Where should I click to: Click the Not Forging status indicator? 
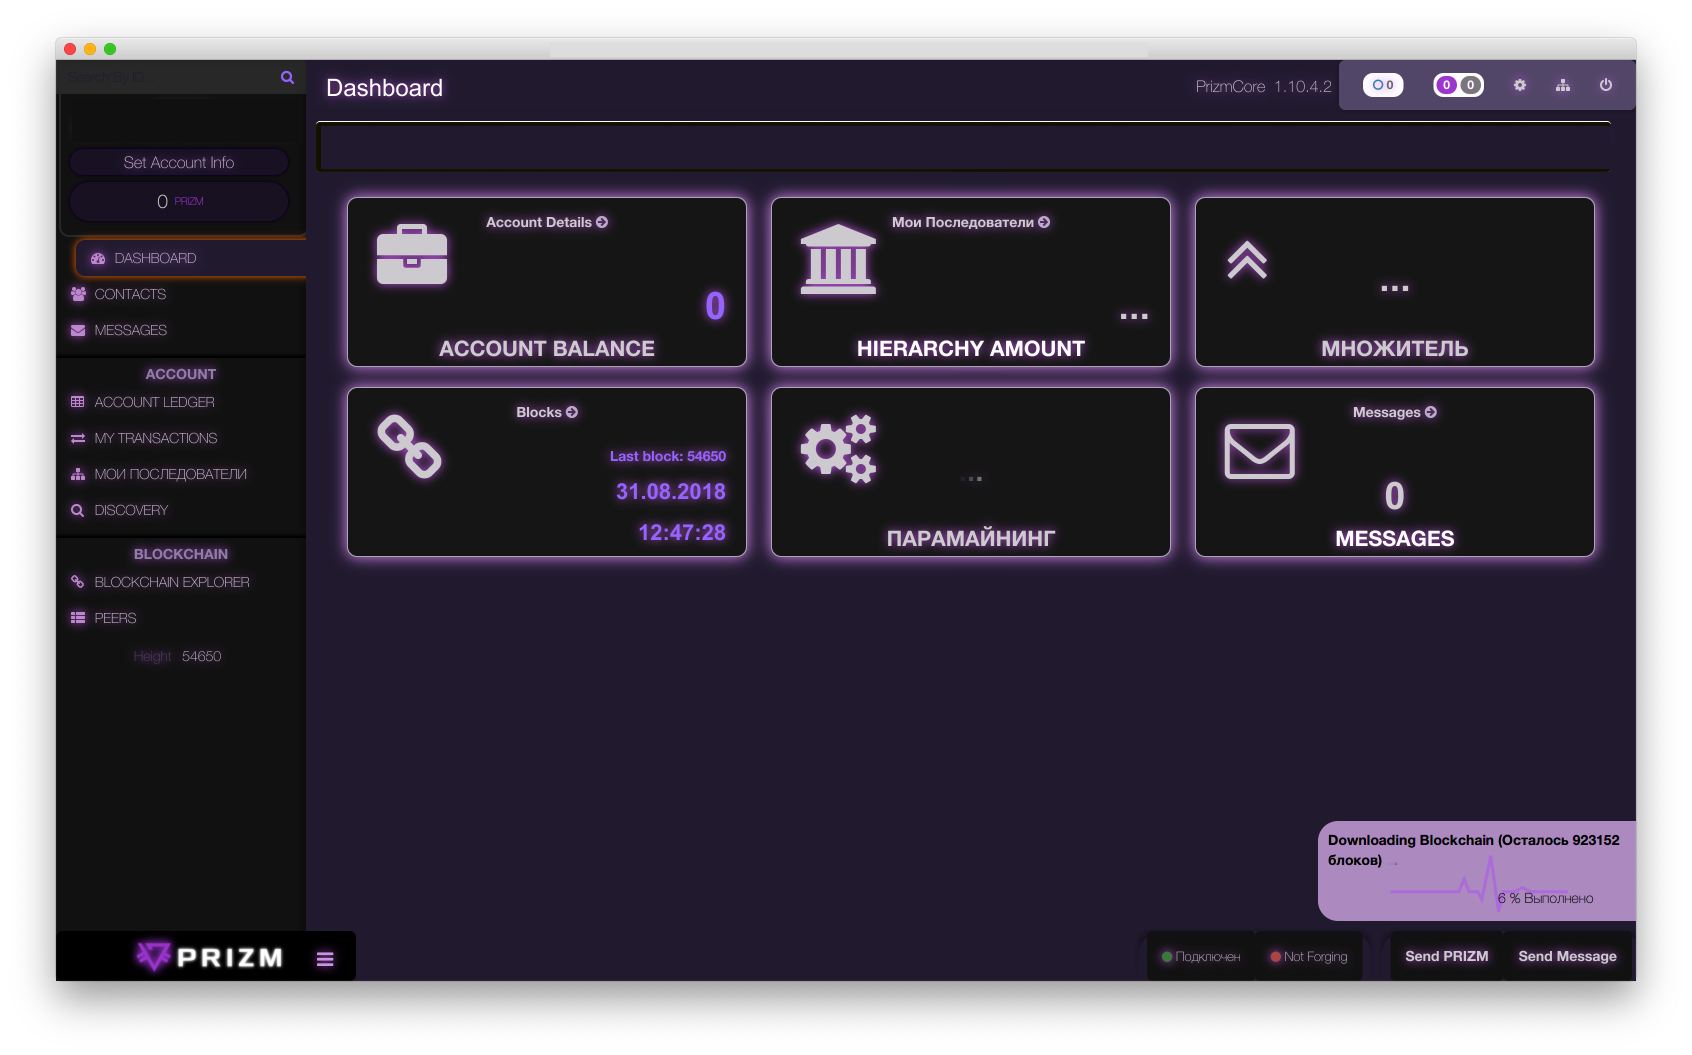pos(1309,957)
